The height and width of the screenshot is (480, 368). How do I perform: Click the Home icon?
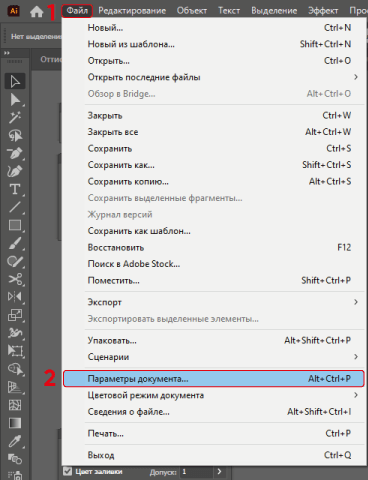pos(36,11)
